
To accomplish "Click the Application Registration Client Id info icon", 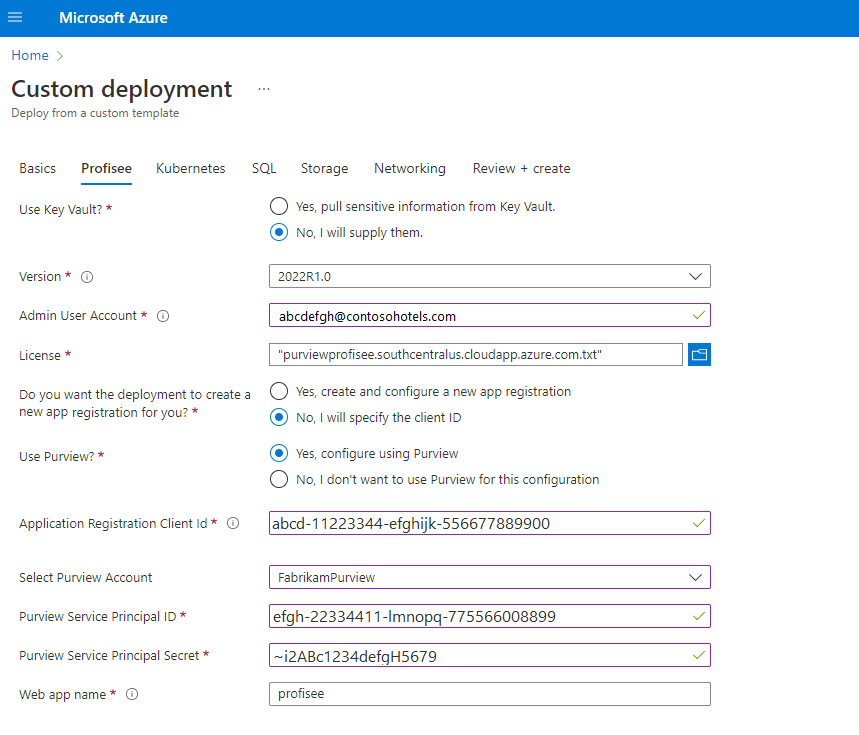I will click(x=233, y=524).
